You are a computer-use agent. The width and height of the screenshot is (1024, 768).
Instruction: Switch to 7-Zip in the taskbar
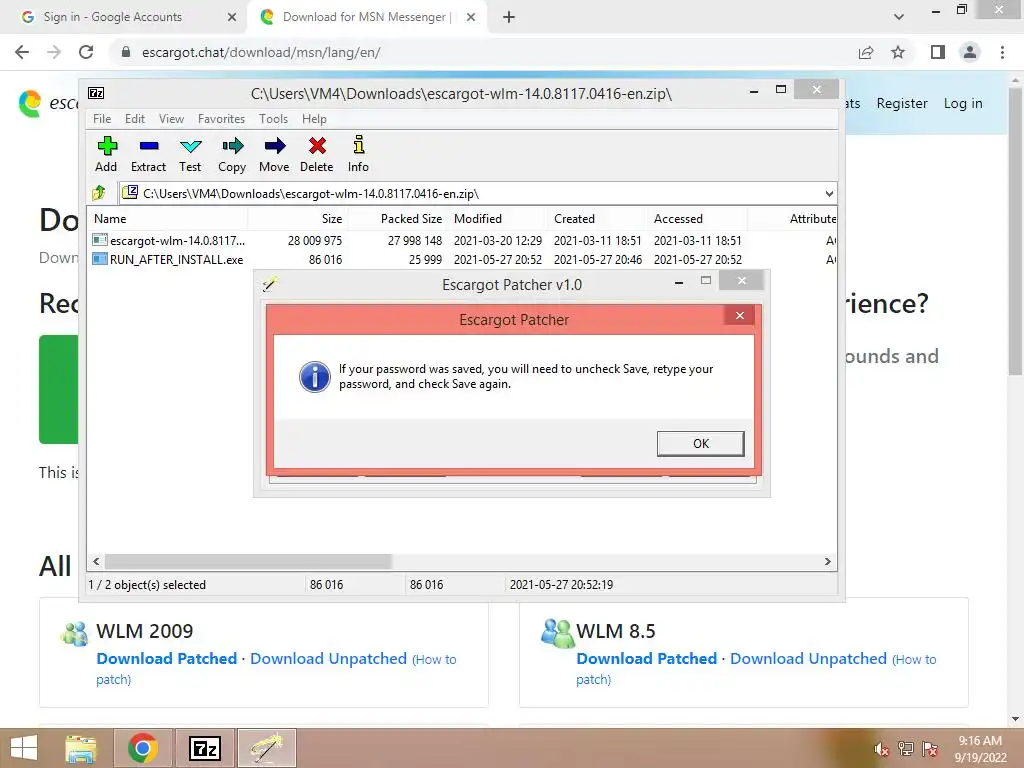[204, 748]
